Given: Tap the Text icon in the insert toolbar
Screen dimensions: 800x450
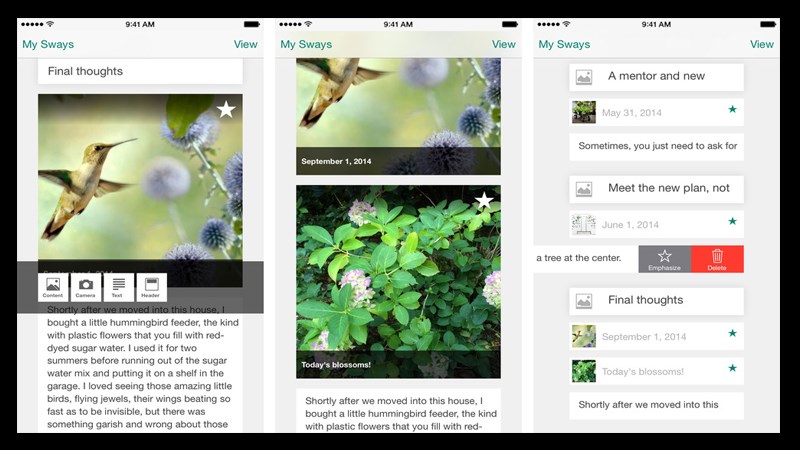Looking at the screenshot, I should (118, 287).
